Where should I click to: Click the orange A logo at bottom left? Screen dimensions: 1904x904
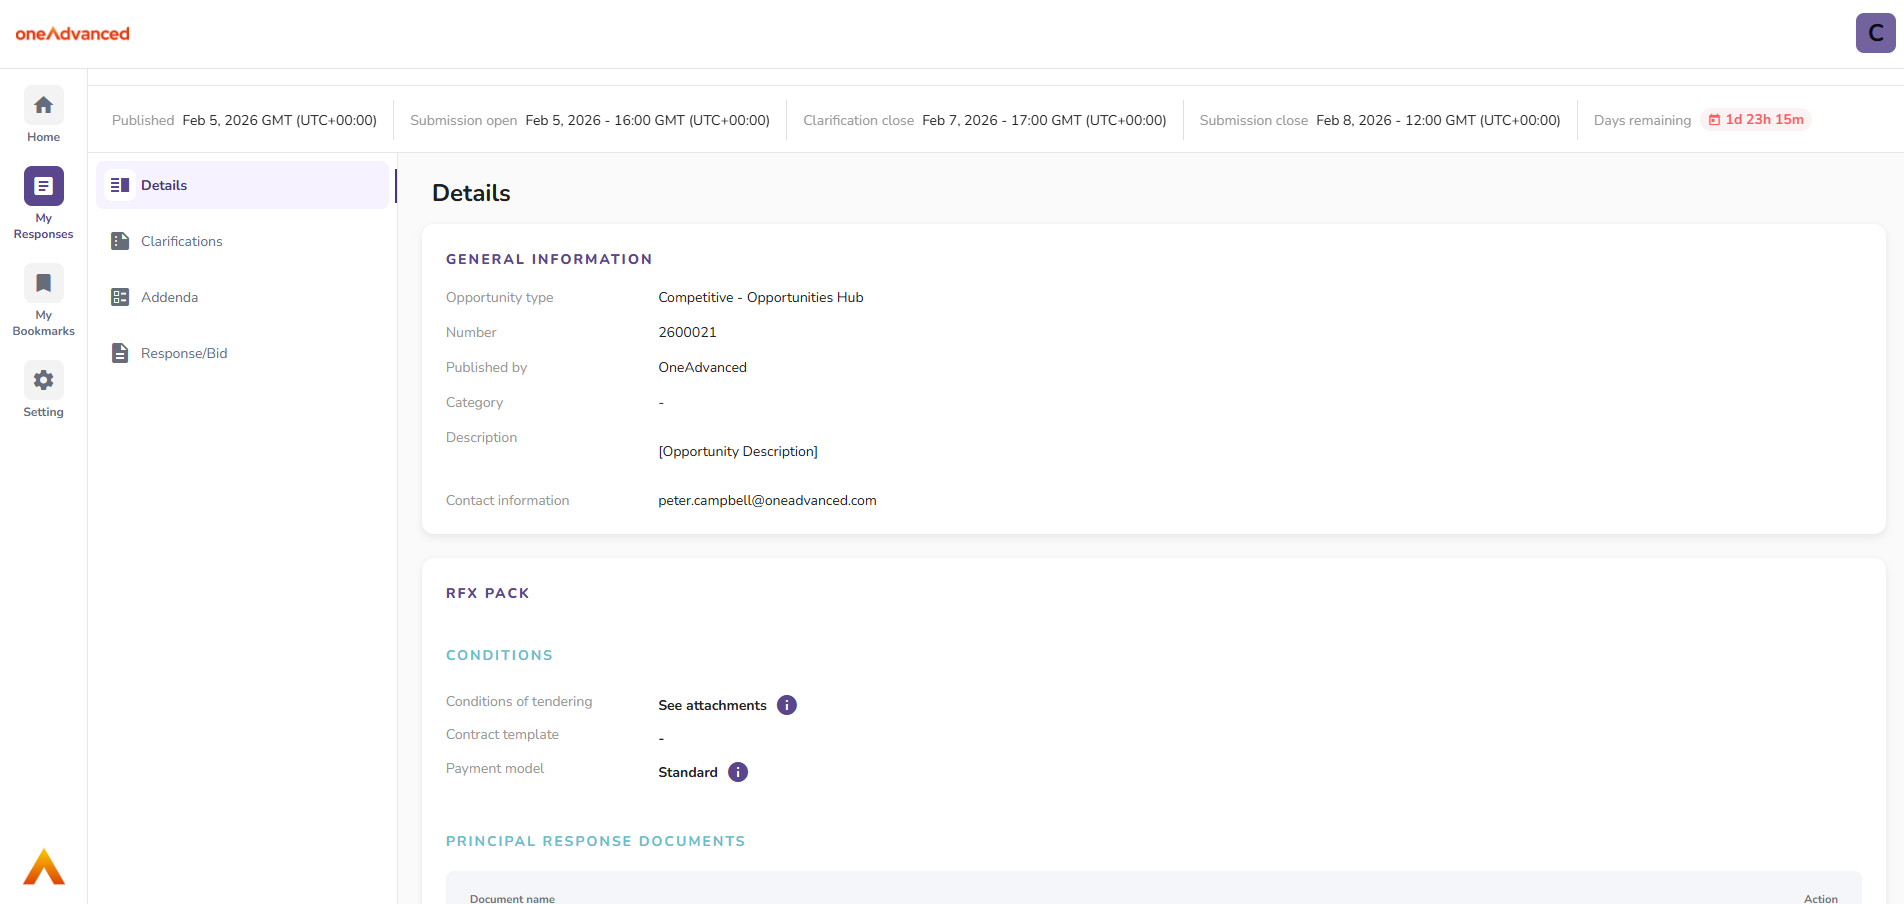(x=44, y=867)
